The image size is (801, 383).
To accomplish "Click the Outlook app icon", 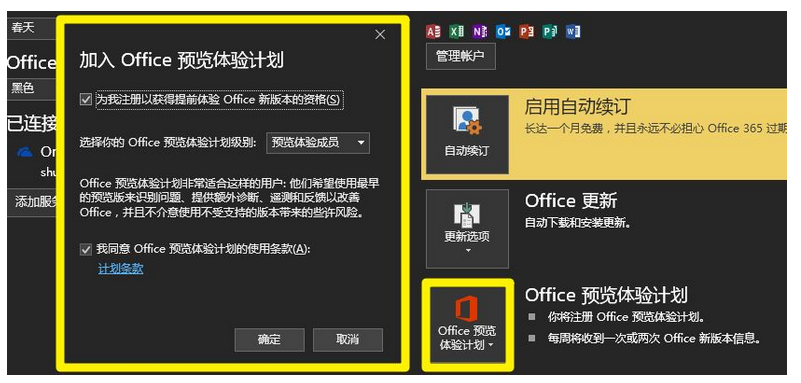I will tap(503, 32).
